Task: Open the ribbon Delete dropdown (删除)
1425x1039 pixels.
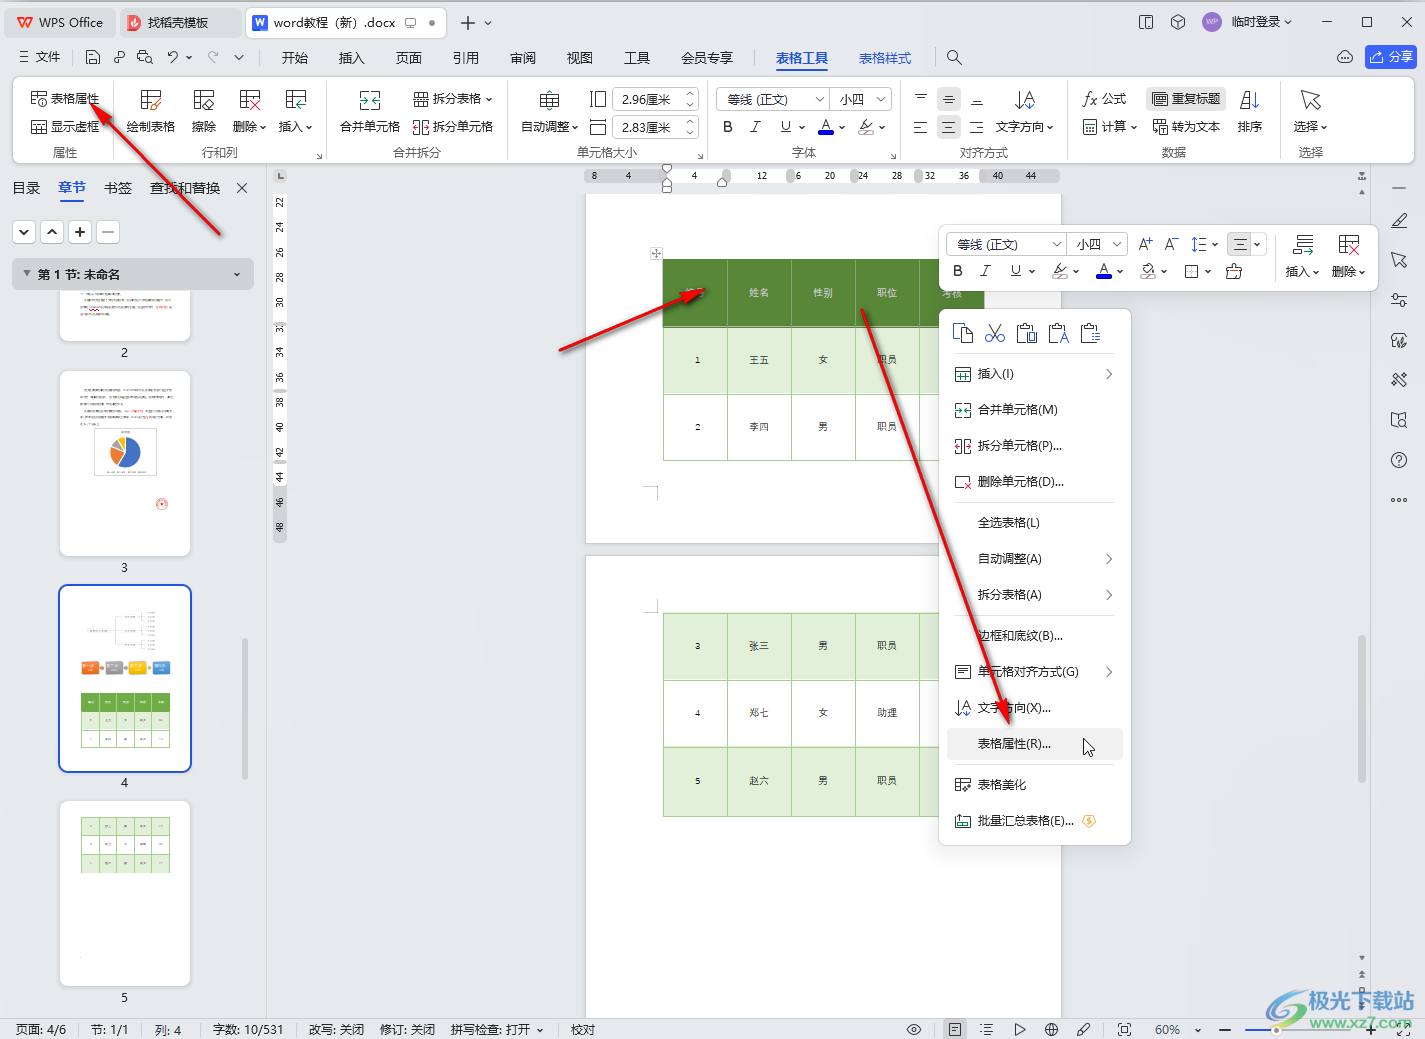Action: click(x=249, y=111)
